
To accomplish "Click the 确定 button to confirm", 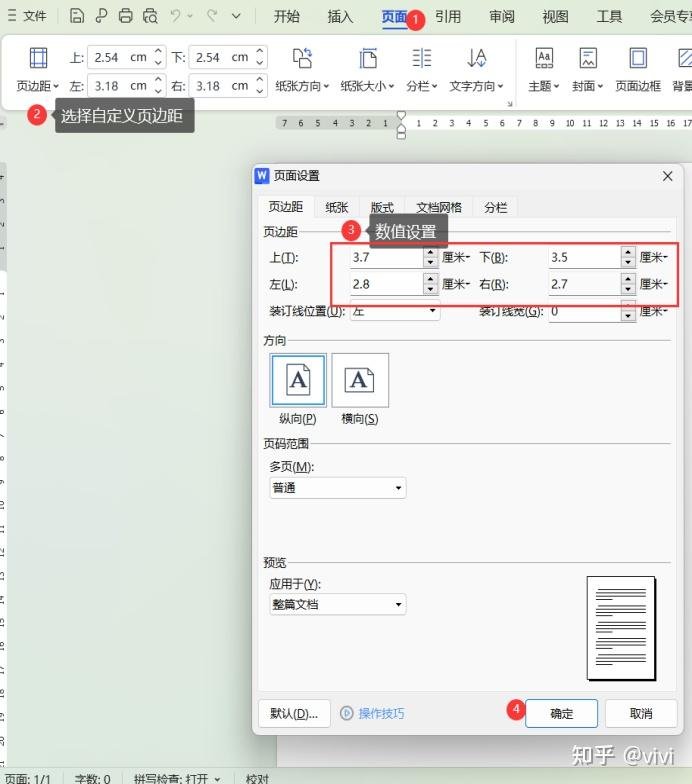I will click(561, 713).
